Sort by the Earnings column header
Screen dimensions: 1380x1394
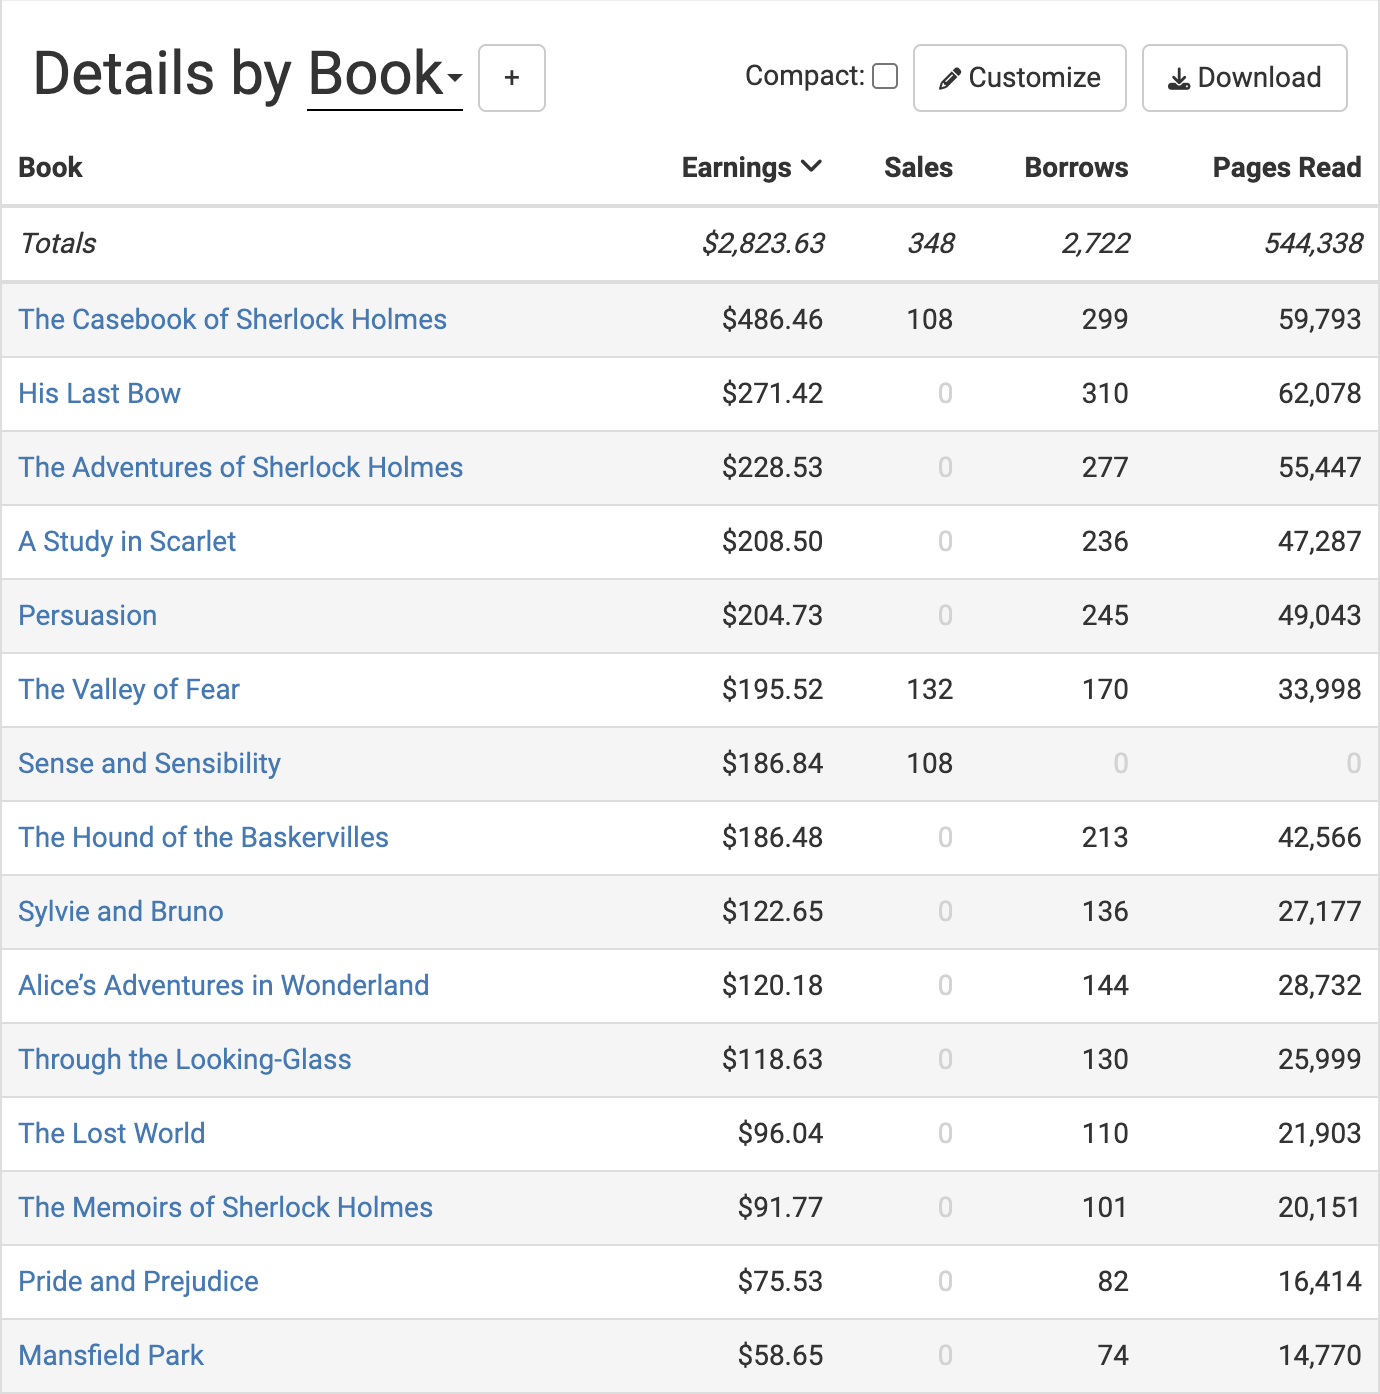pyautogui.click(x=752, y=167)
